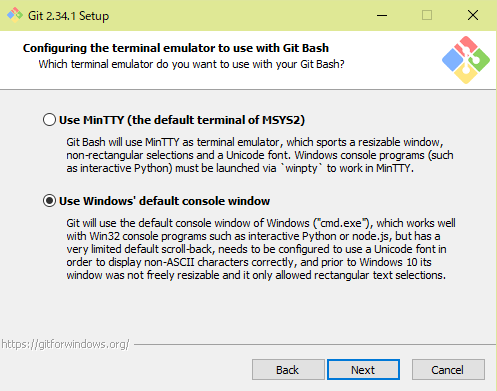Click the large Git logo in header
The width and height of the screenshot is (497, 391).
[x=466, y=60]
